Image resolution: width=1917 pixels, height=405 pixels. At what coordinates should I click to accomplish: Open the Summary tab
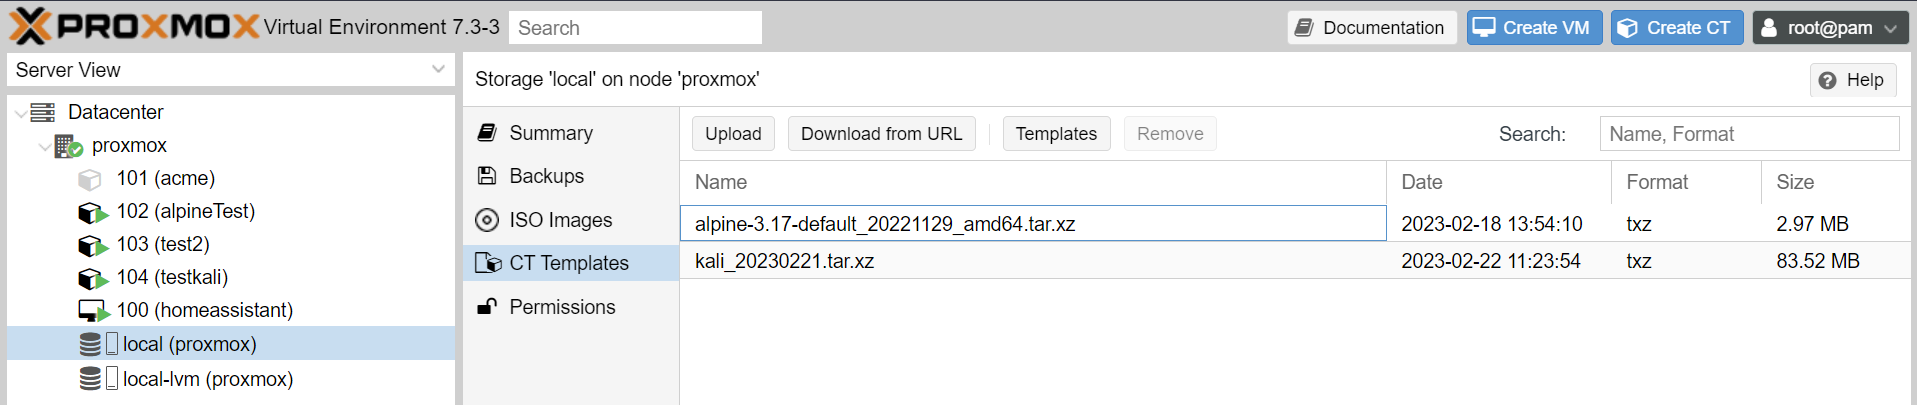pos(550,133)
